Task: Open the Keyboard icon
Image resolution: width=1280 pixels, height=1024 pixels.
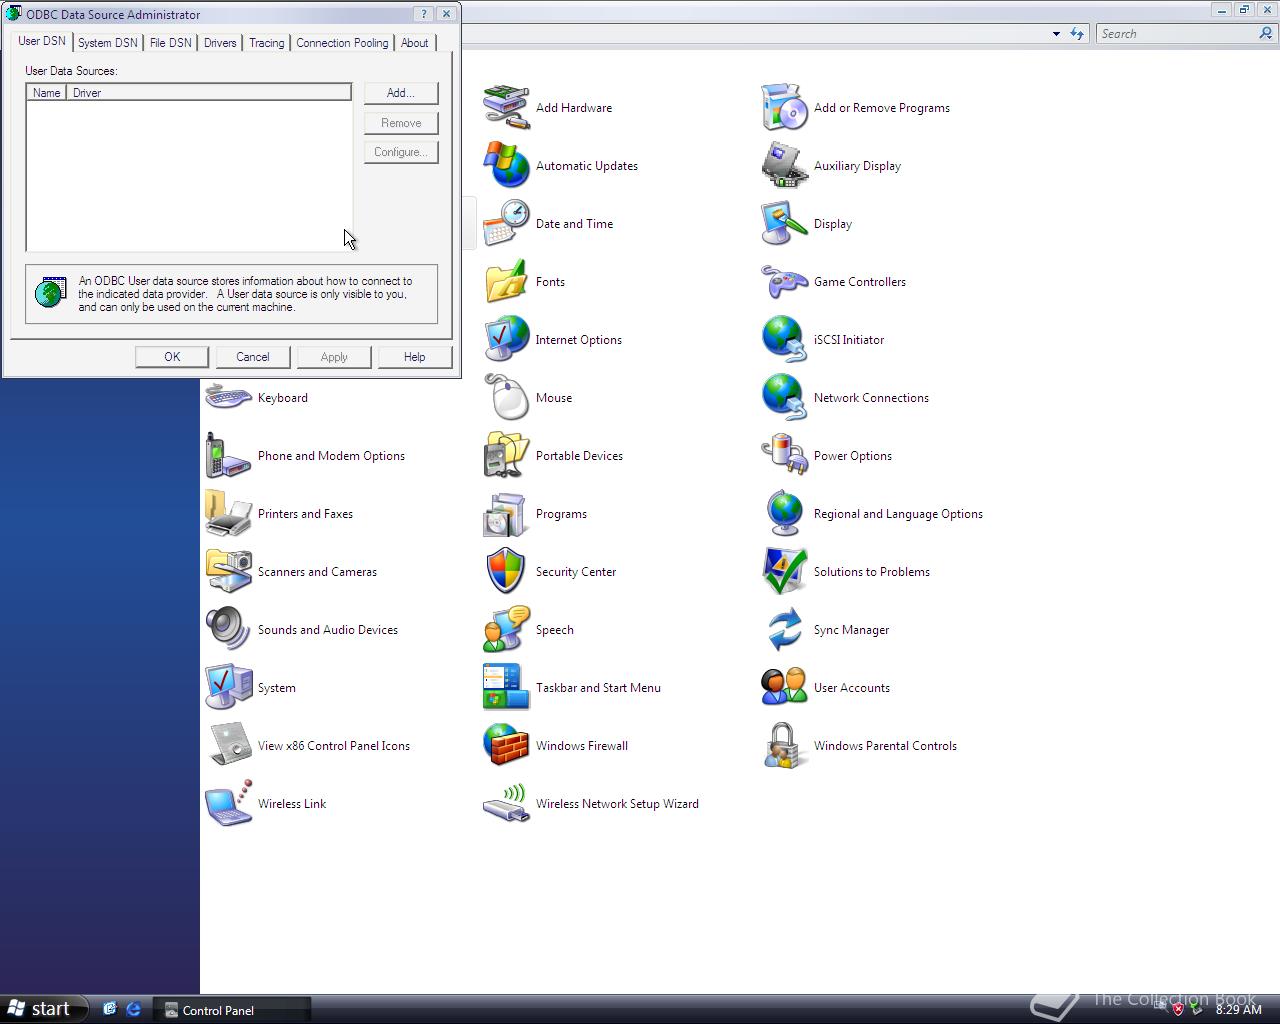Action: pyautogui.click(x=228, y=398)
